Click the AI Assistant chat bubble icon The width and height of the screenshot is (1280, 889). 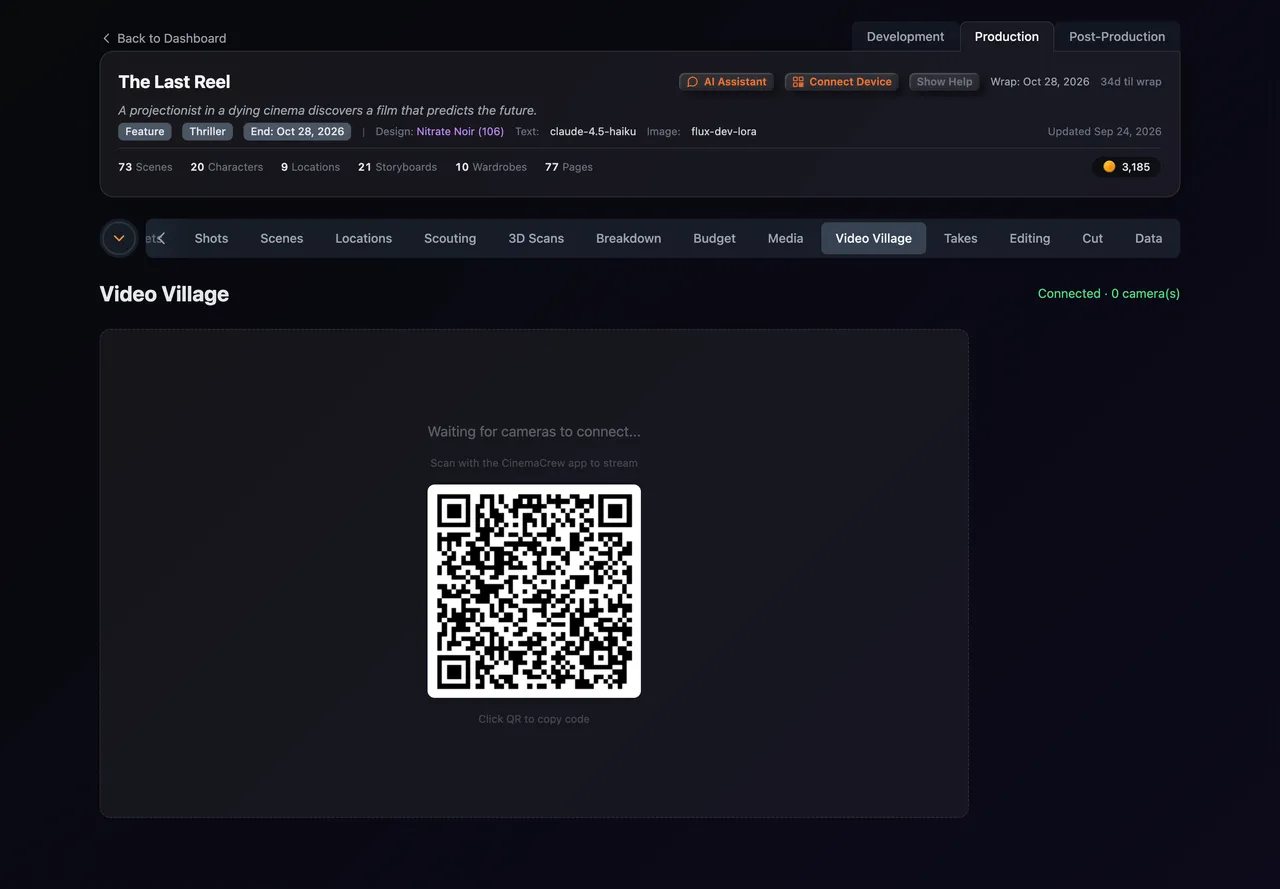692,82
